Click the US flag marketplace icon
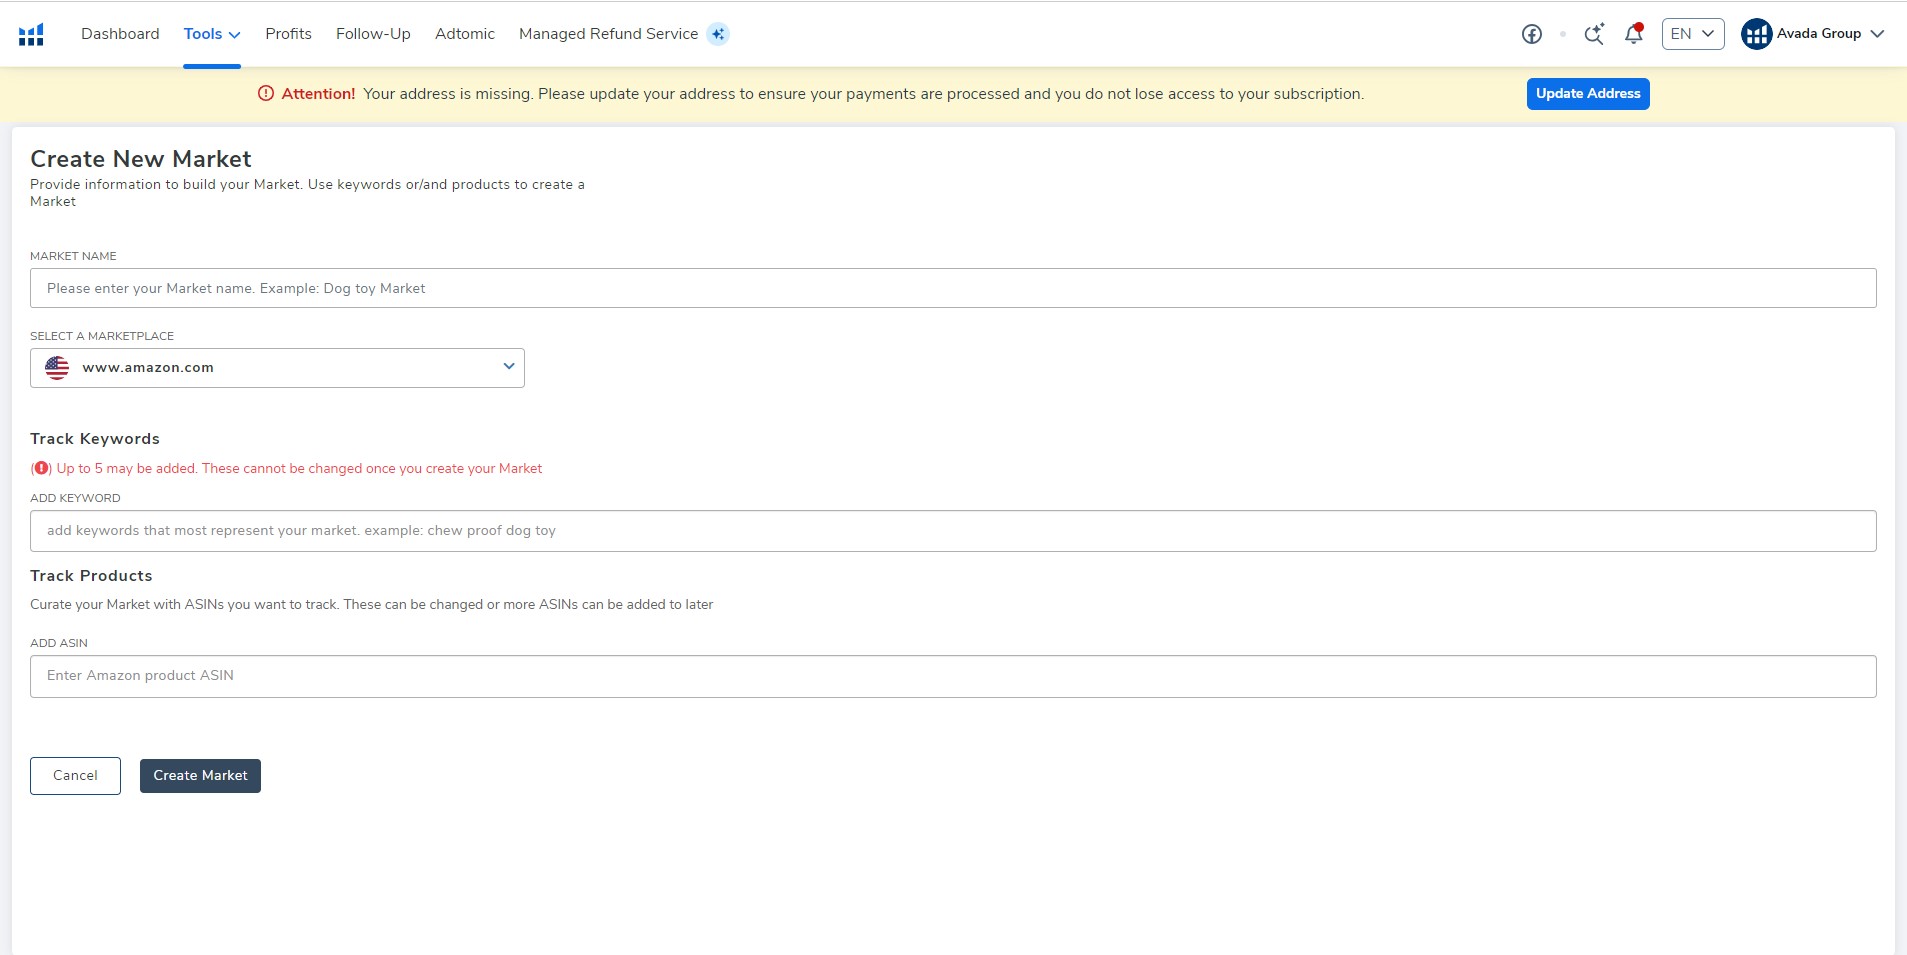 coord(57,368)
